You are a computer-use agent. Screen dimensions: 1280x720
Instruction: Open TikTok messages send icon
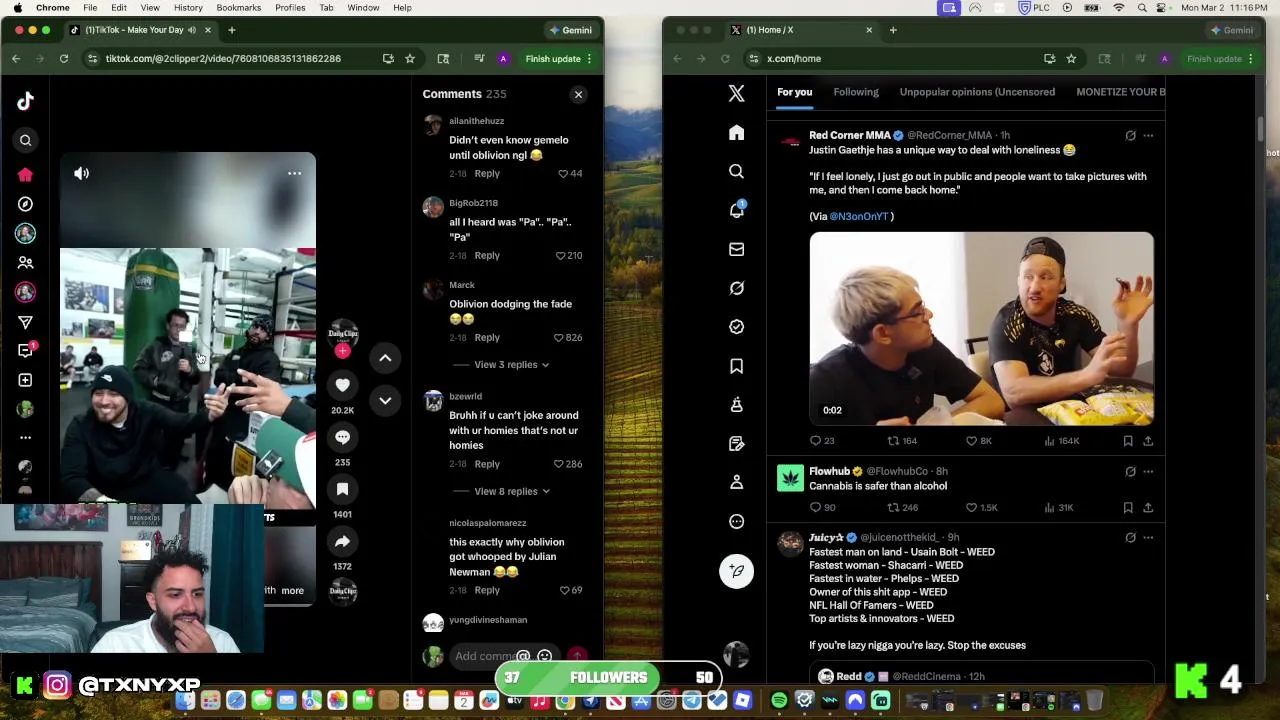coord(26,322)
